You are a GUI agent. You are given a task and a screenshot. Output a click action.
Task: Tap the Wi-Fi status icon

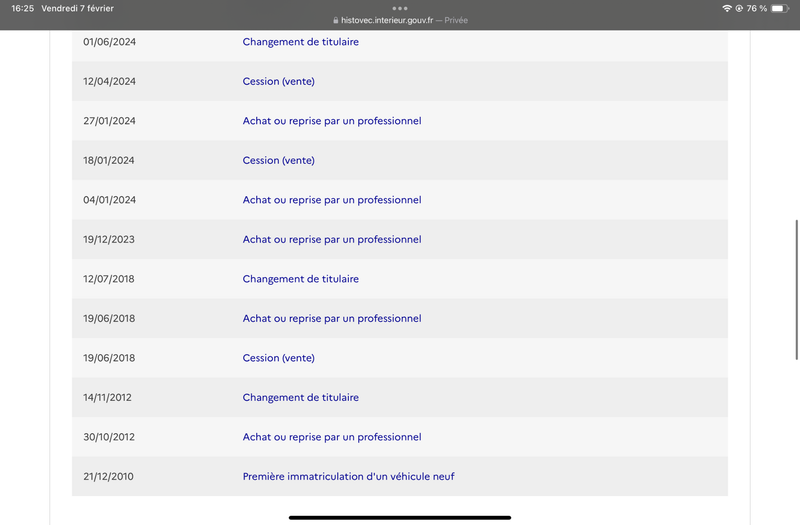pyautogui.click(x=727, y=8)
